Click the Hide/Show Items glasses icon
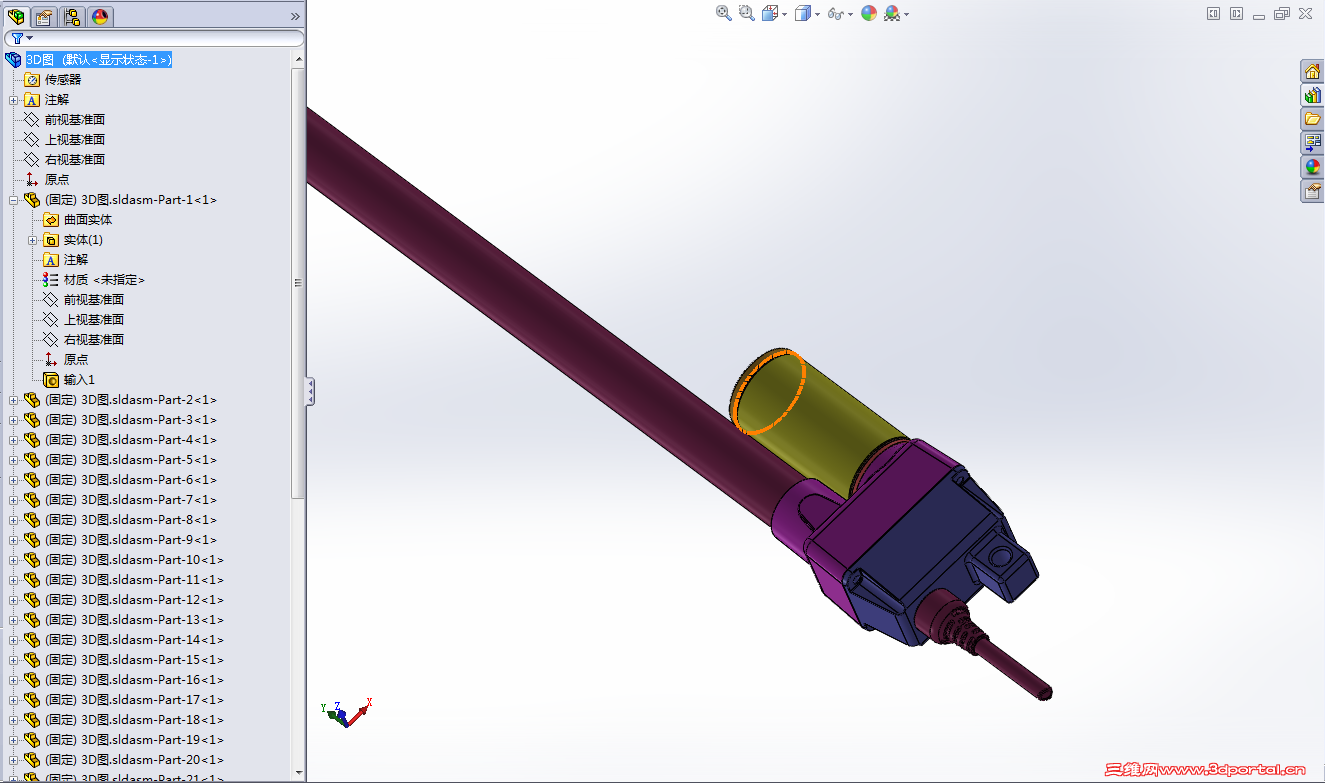Screen dimensions: 1325x783 [835, 13]
